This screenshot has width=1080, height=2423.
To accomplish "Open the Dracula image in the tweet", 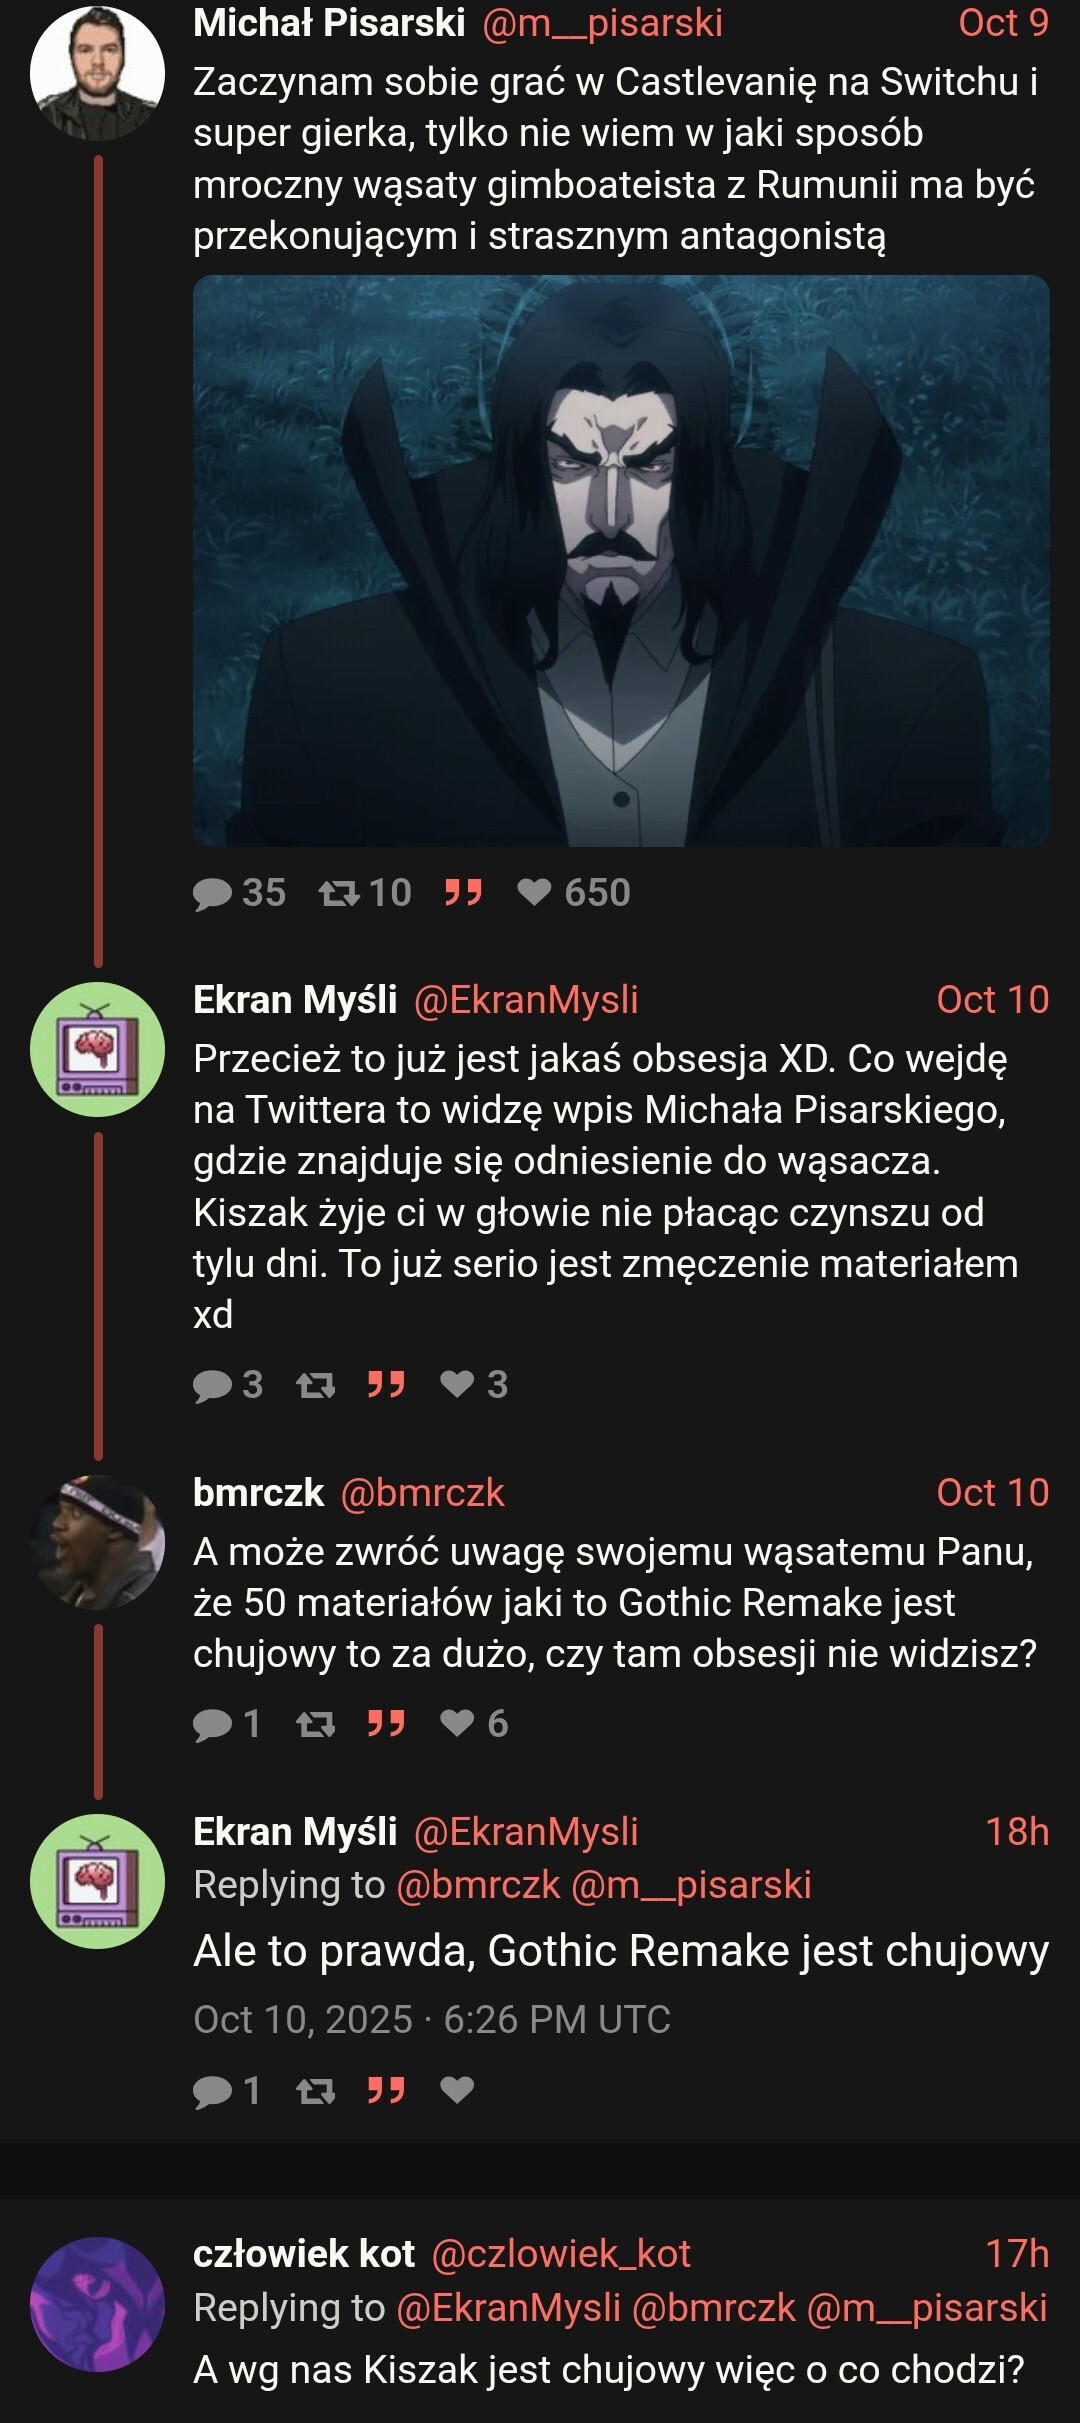I will pyautogui.click(x=621, y=561).
